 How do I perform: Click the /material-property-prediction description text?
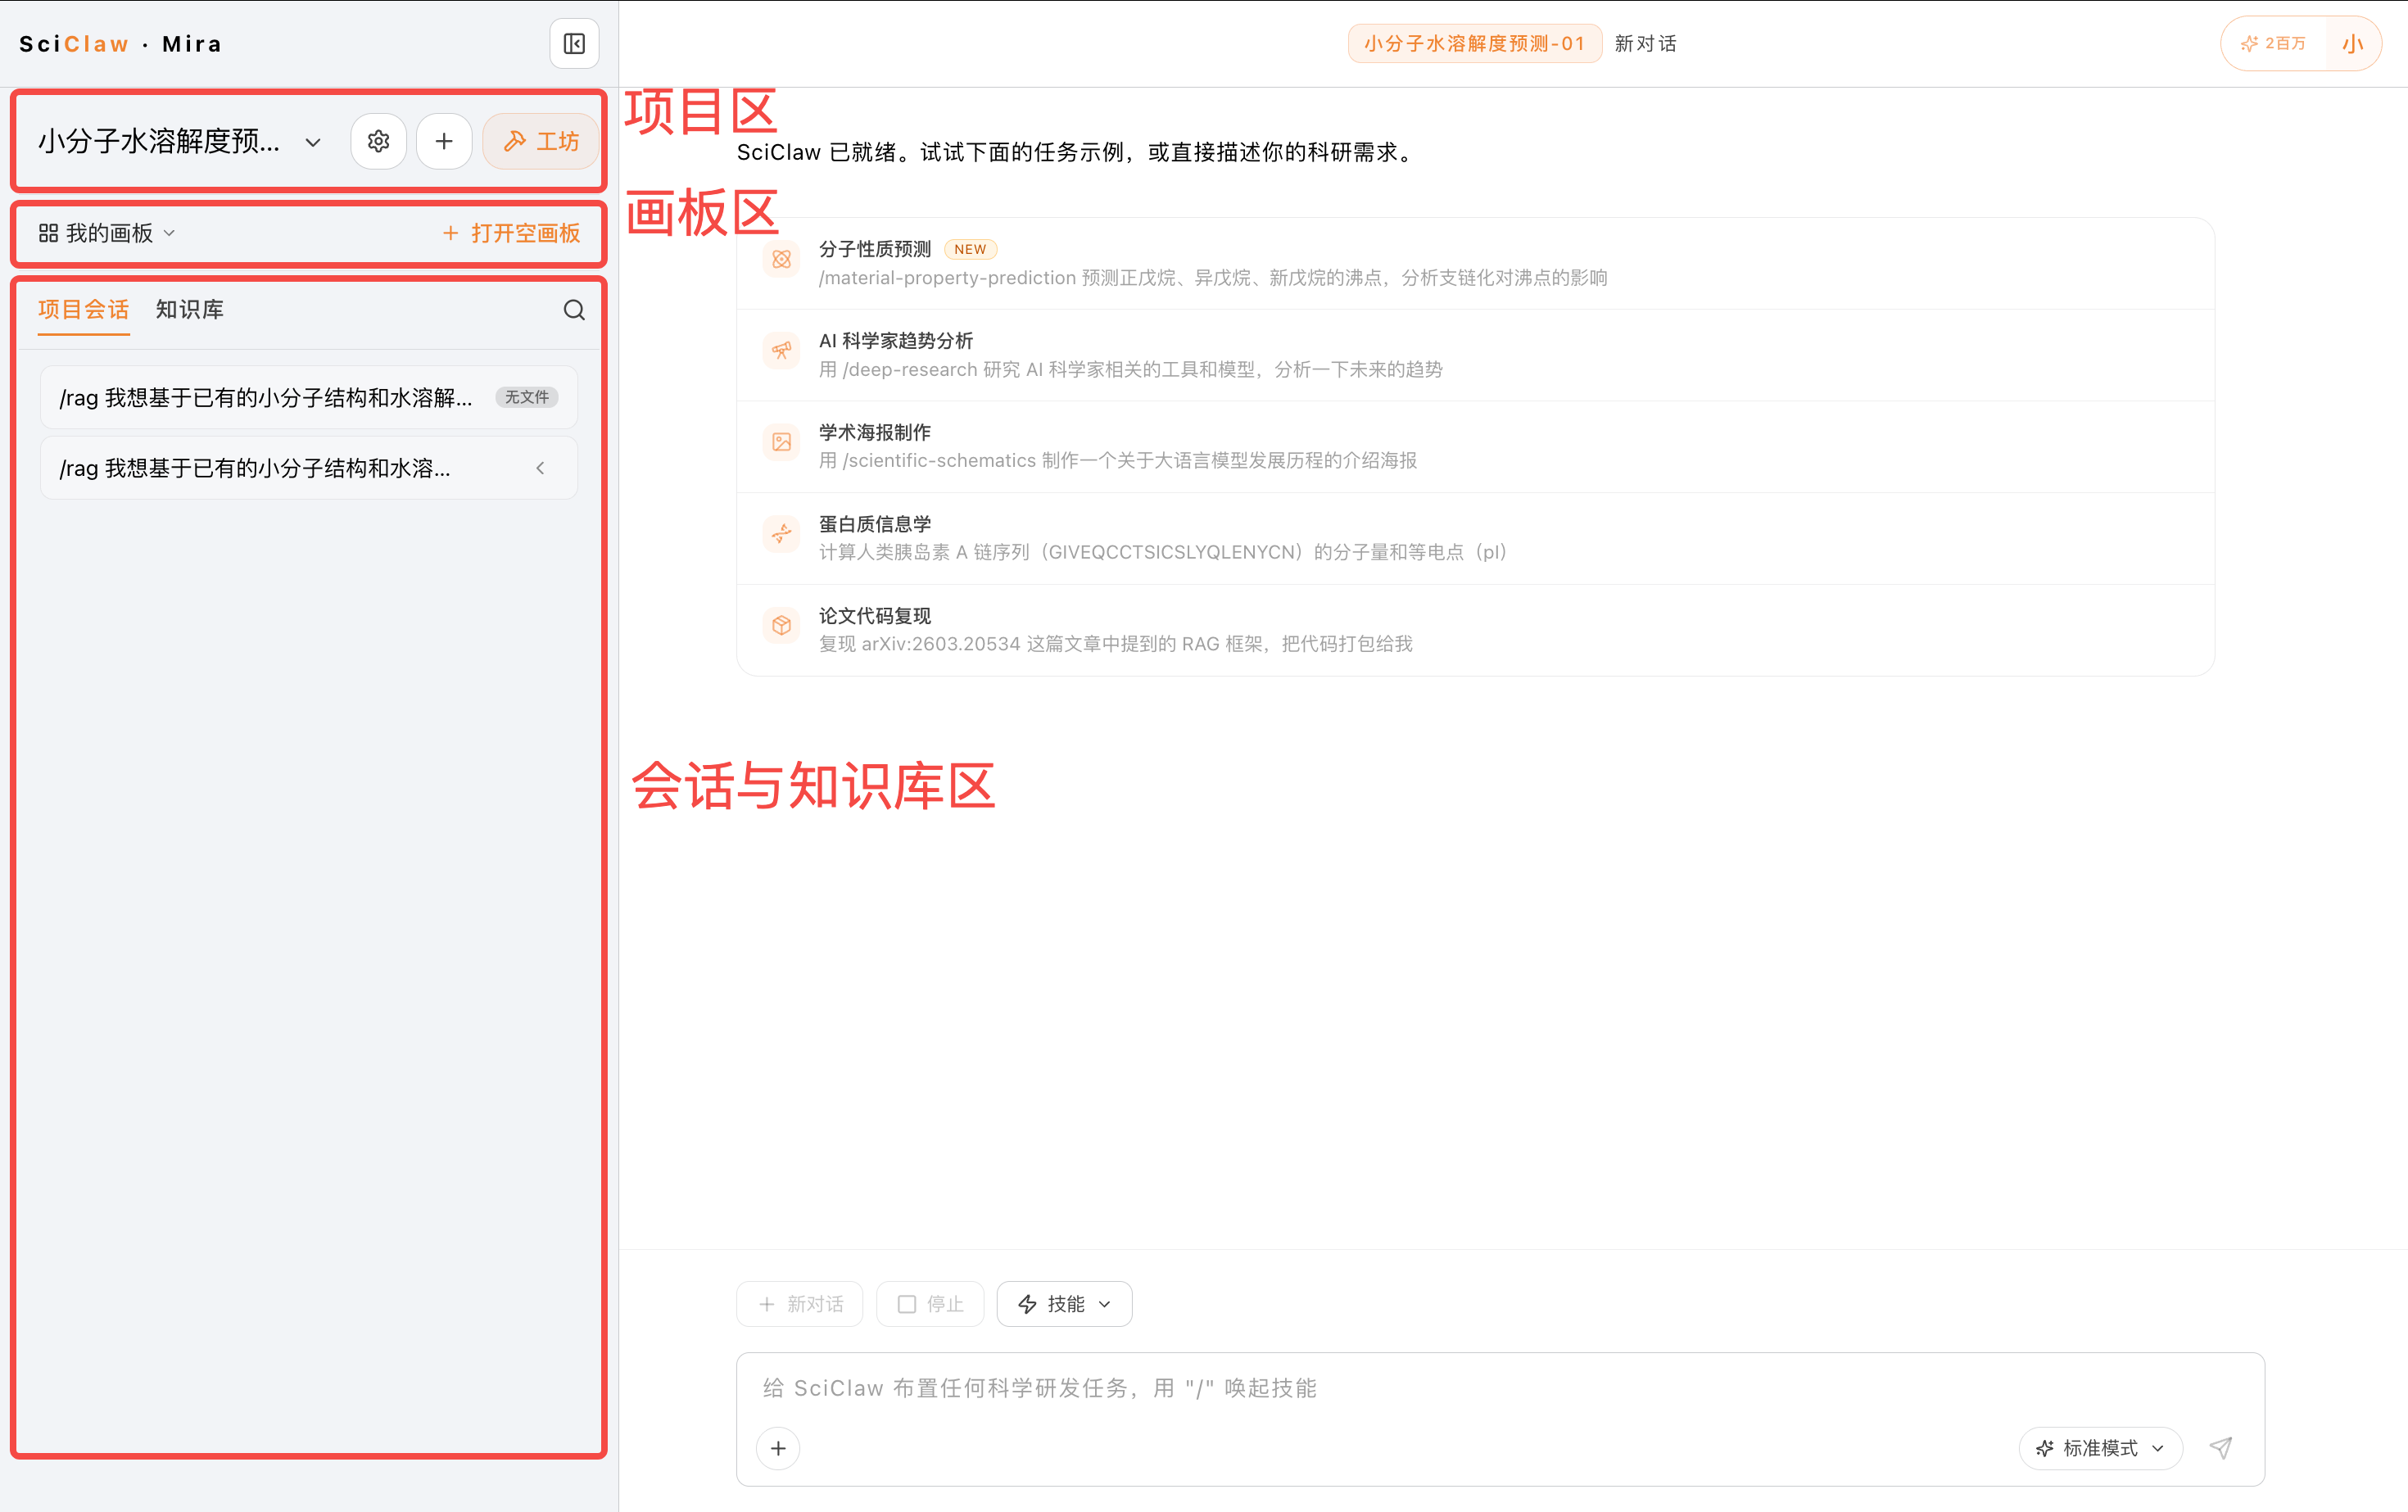[1213, 278]
